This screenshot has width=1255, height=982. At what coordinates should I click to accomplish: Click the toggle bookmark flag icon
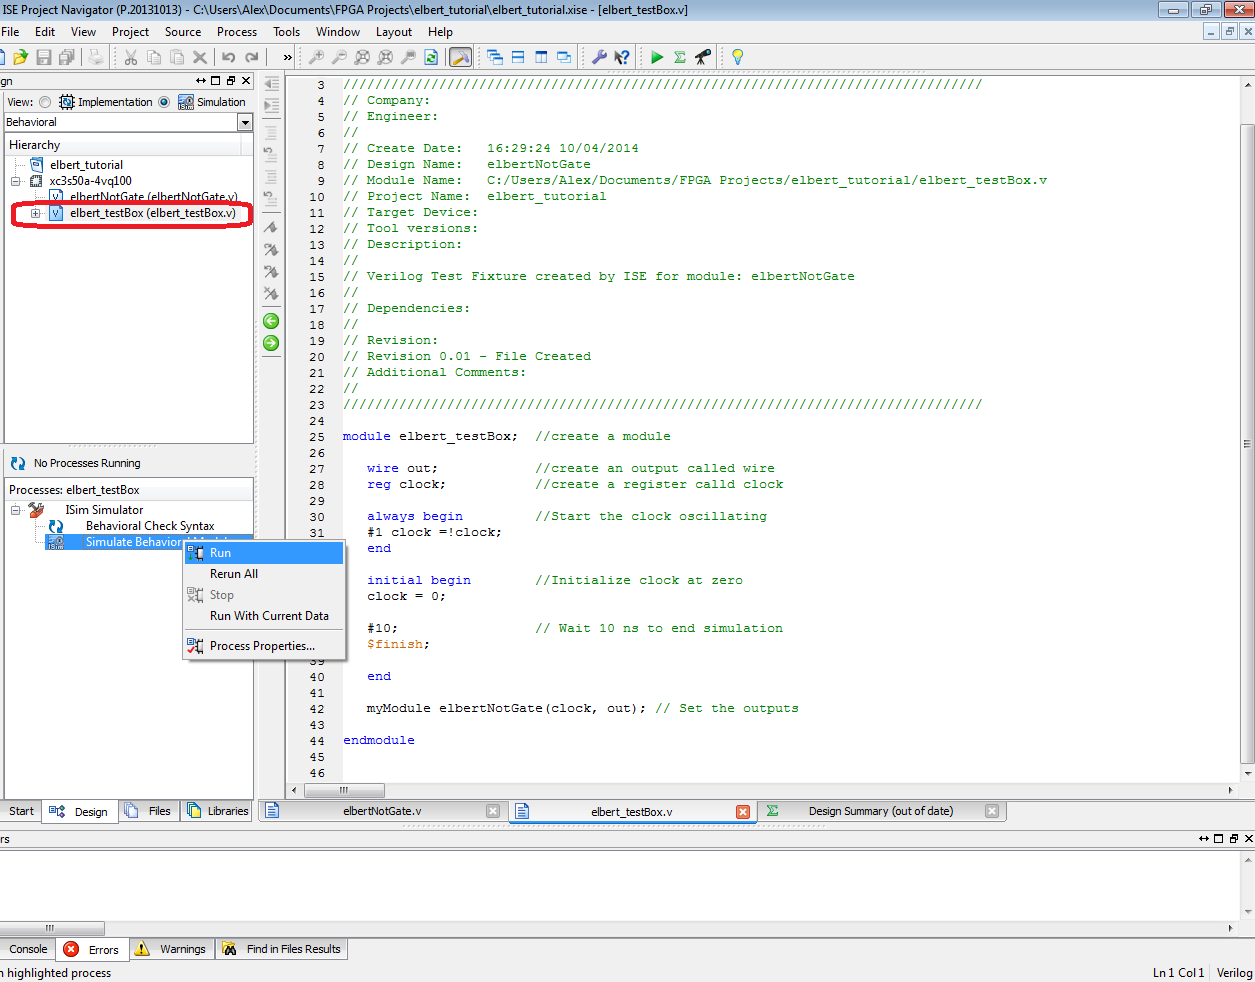(x=271, y=227)
